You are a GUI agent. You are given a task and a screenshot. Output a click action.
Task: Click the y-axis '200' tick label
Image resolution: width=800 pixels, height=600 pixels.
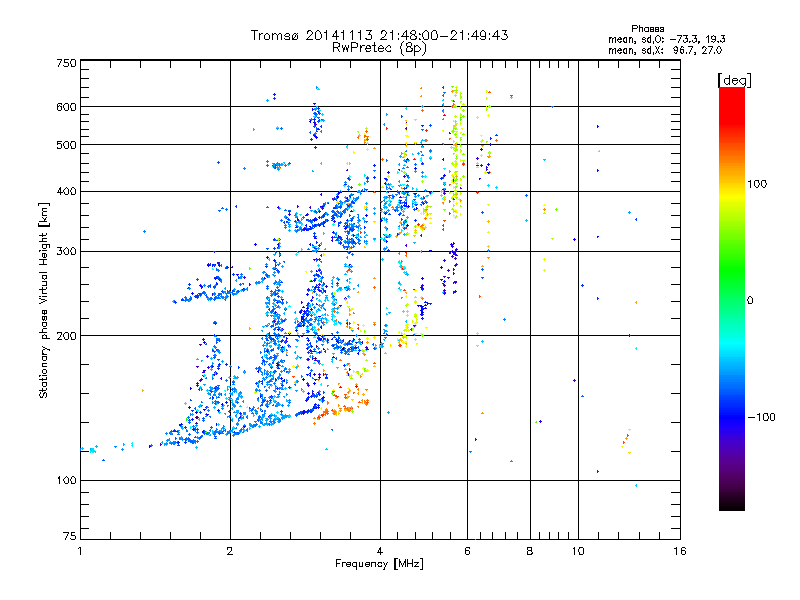pyautogui.click(x=66, y=336)
